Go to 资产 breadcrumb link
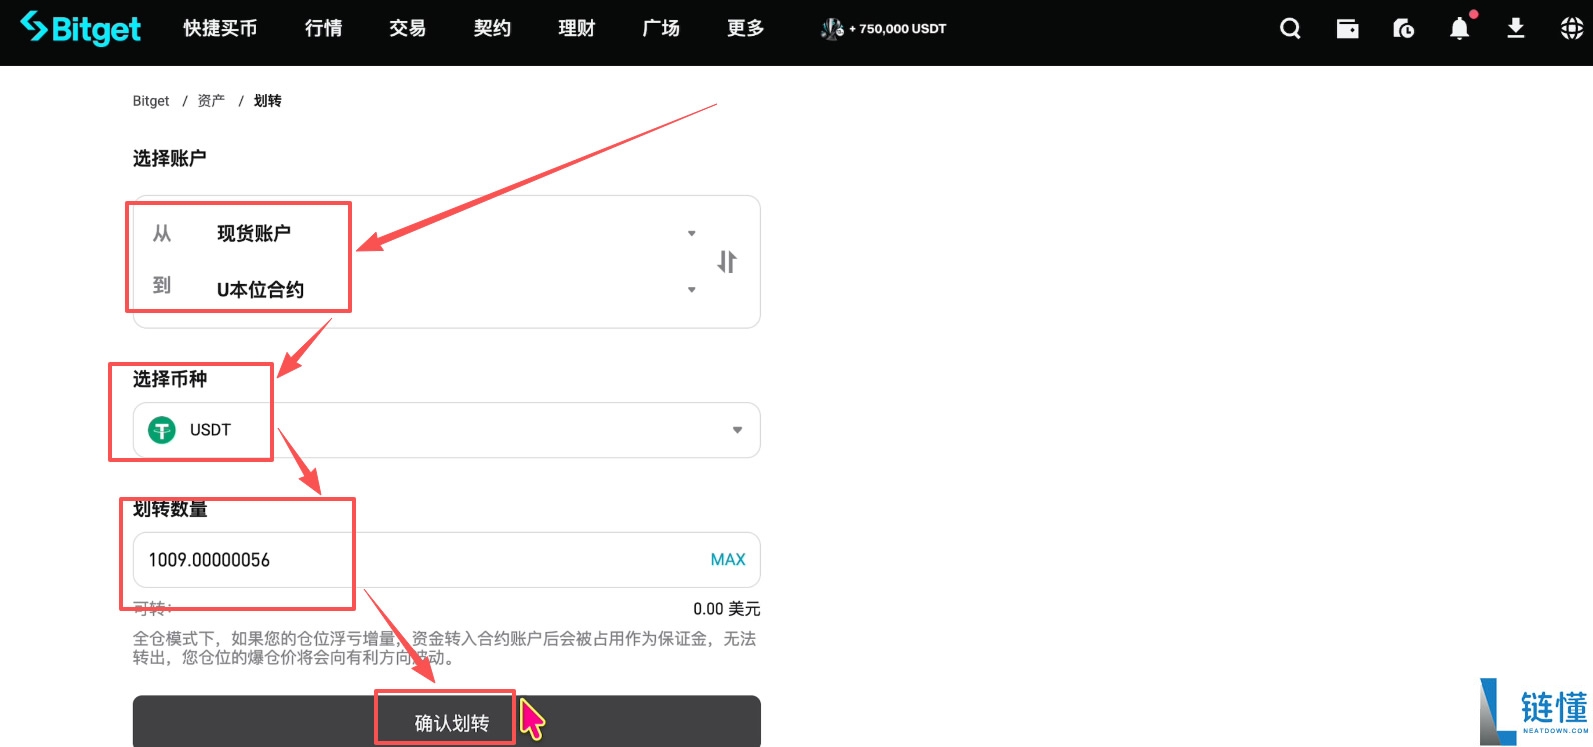The width and height of the screenshot is (1593, 747). (x=211, y=101)
